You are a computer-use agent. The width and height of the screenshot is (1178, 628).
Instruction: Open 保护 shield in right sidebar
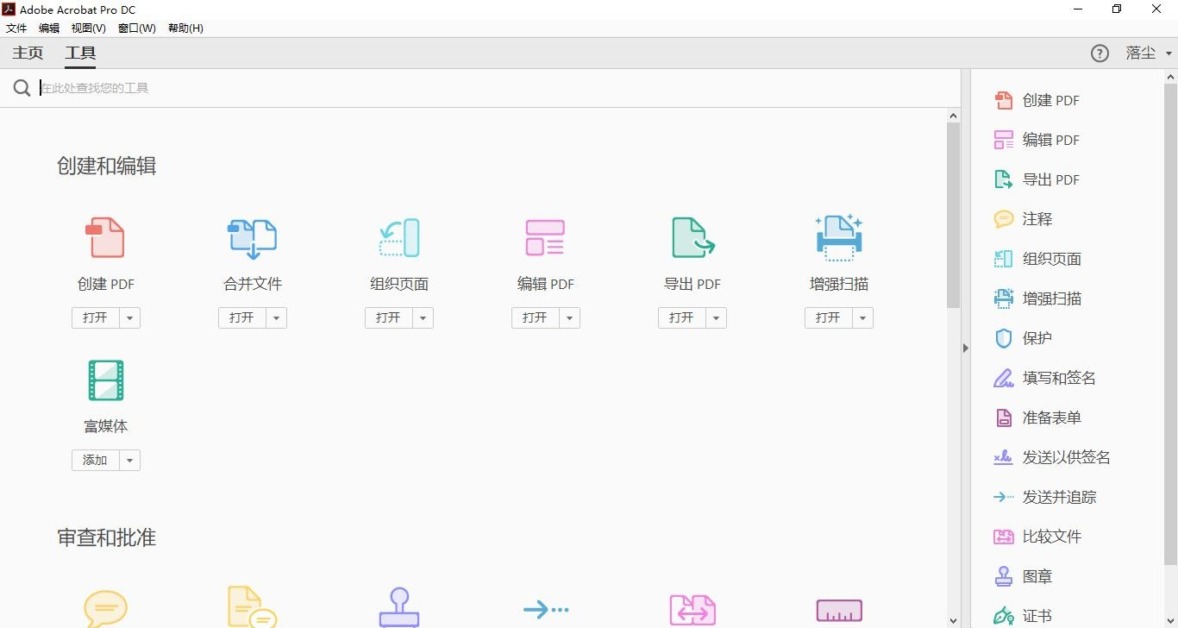pos(1022,338)
